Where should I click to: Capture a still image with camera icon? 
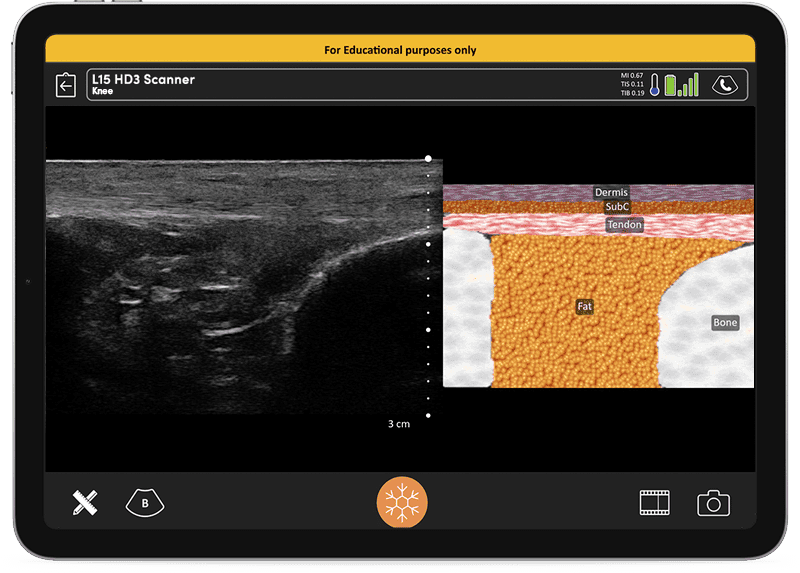(x=713, y=503)
